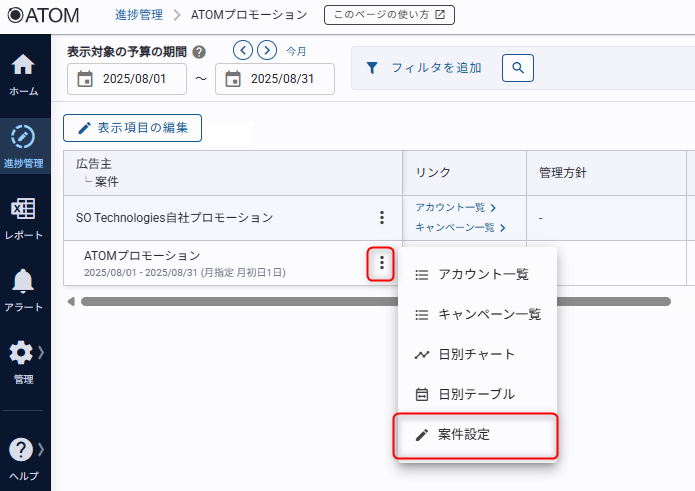
Task: Select 日別チャート from the context menu
Action: (x=475, y=354)
